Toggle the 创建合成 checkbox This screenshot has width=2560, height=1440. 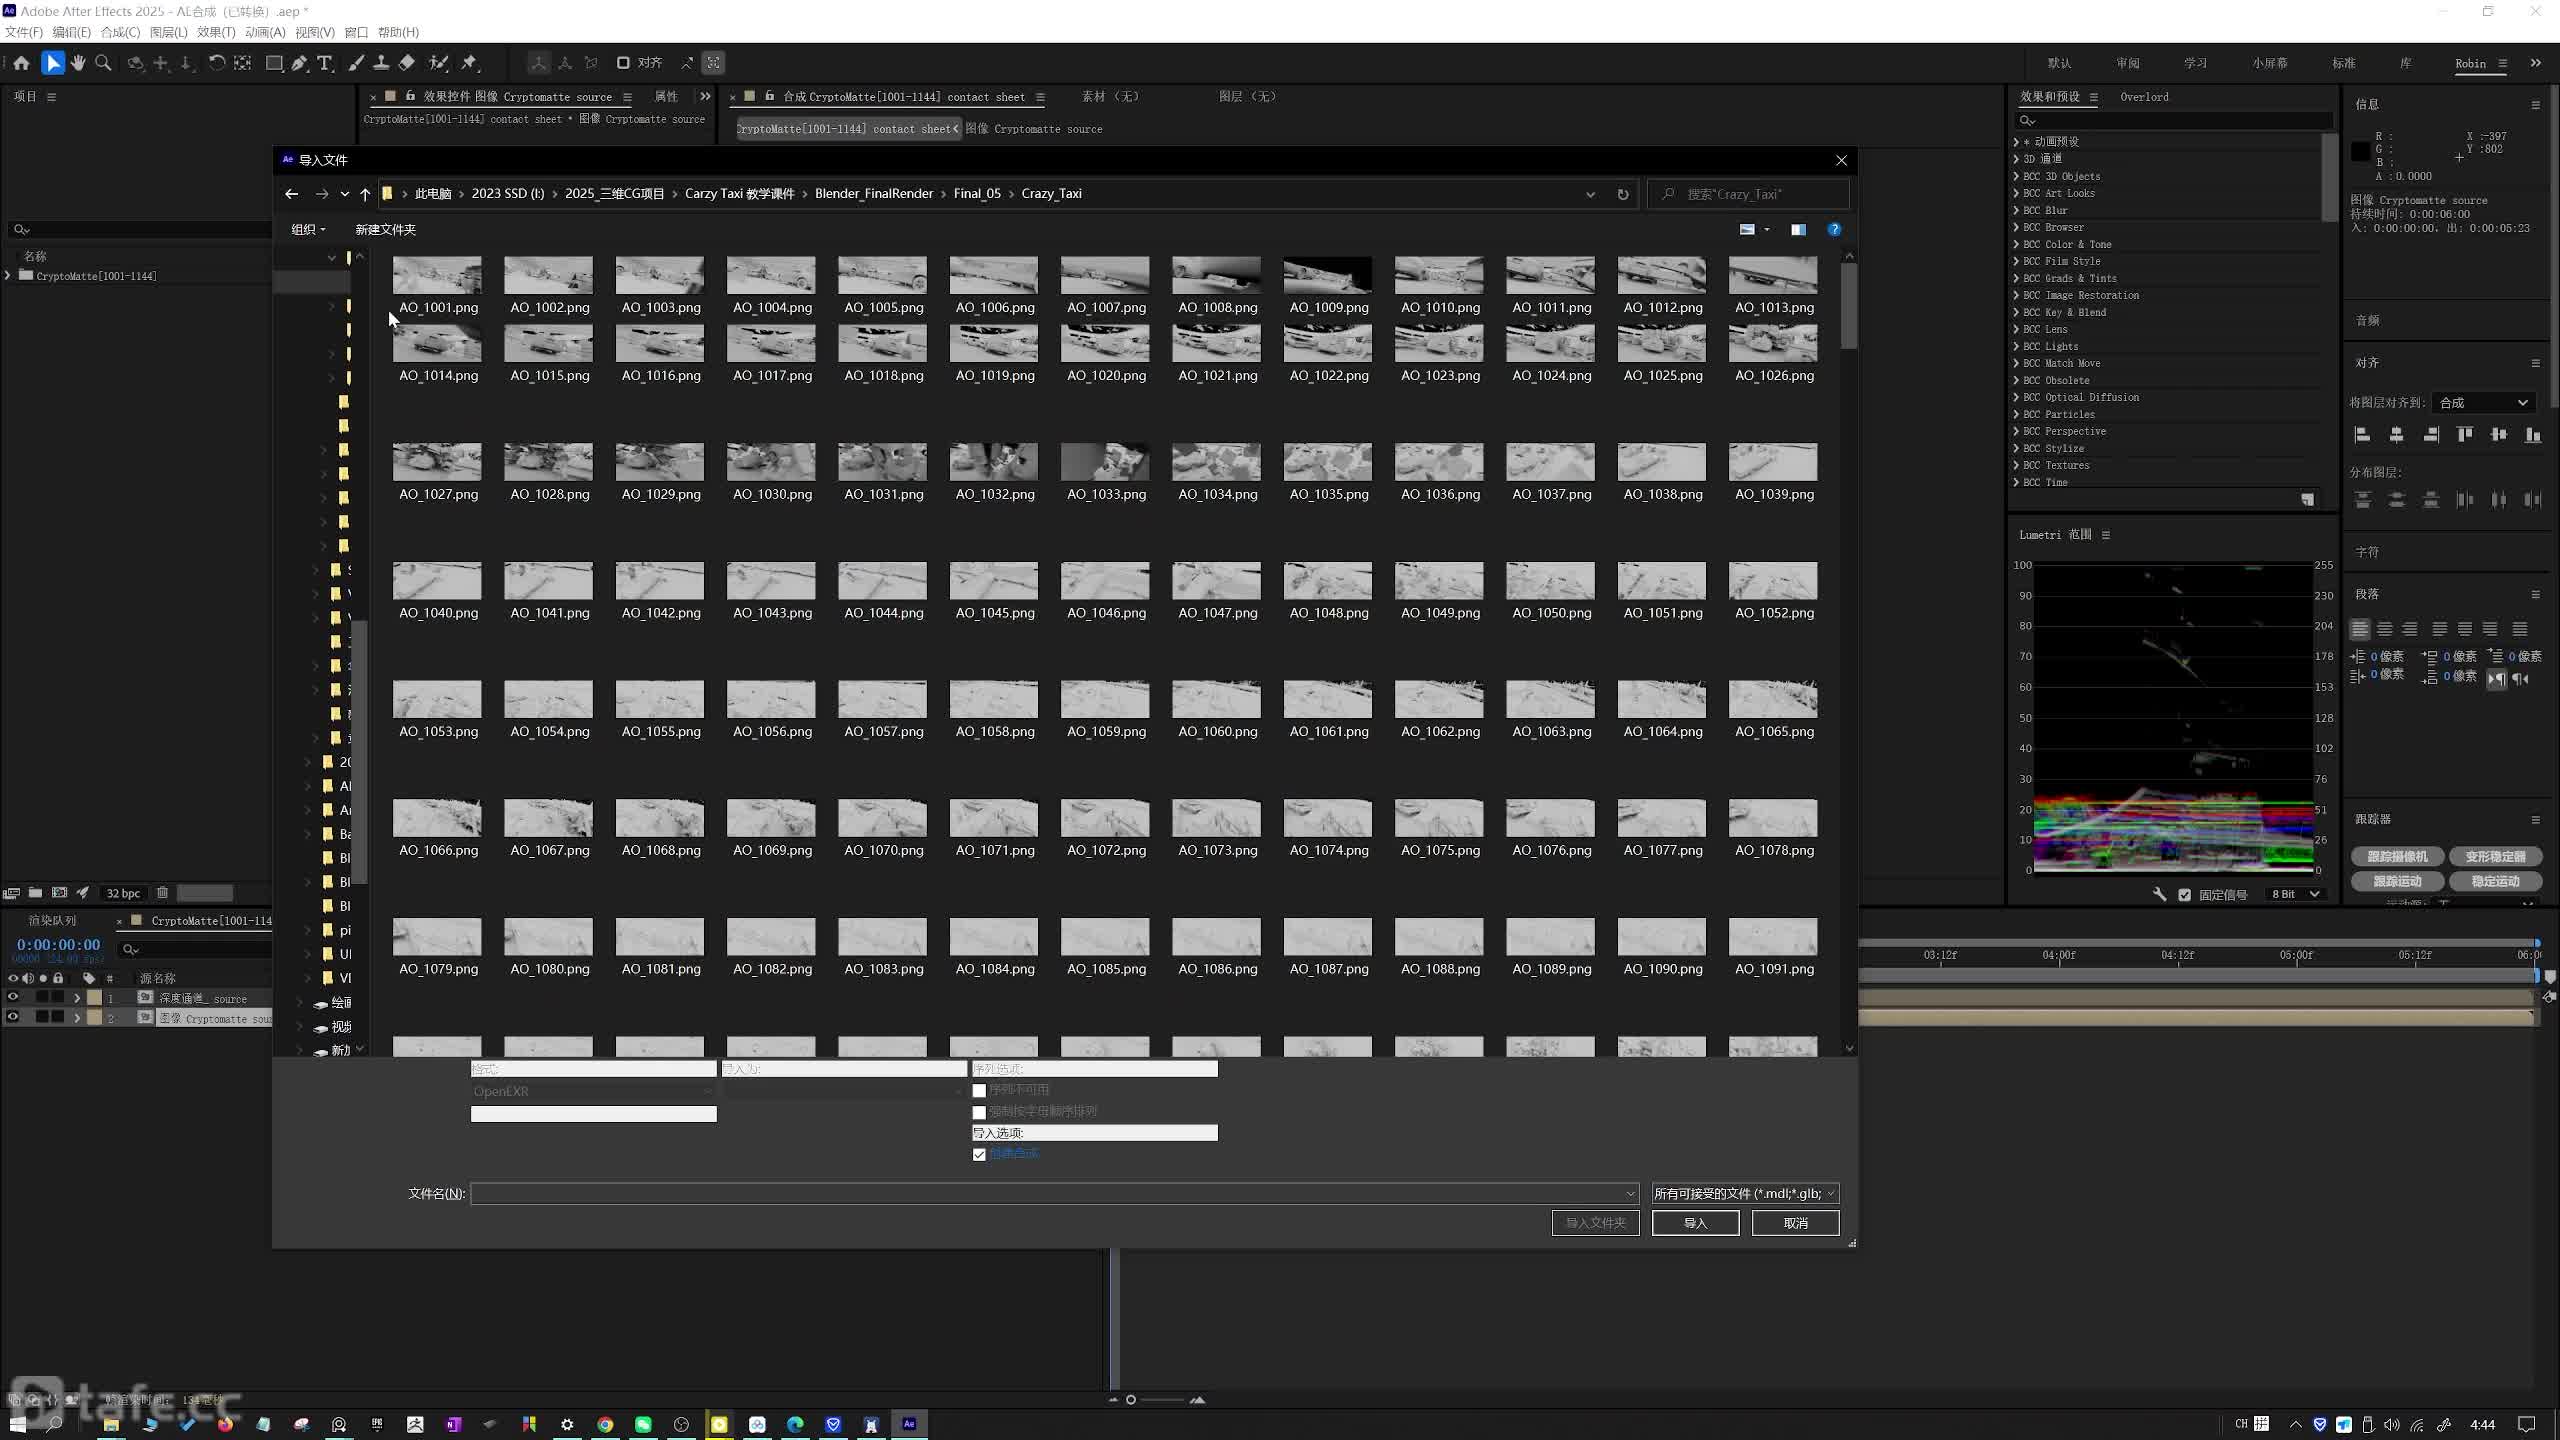(979, 1154)
